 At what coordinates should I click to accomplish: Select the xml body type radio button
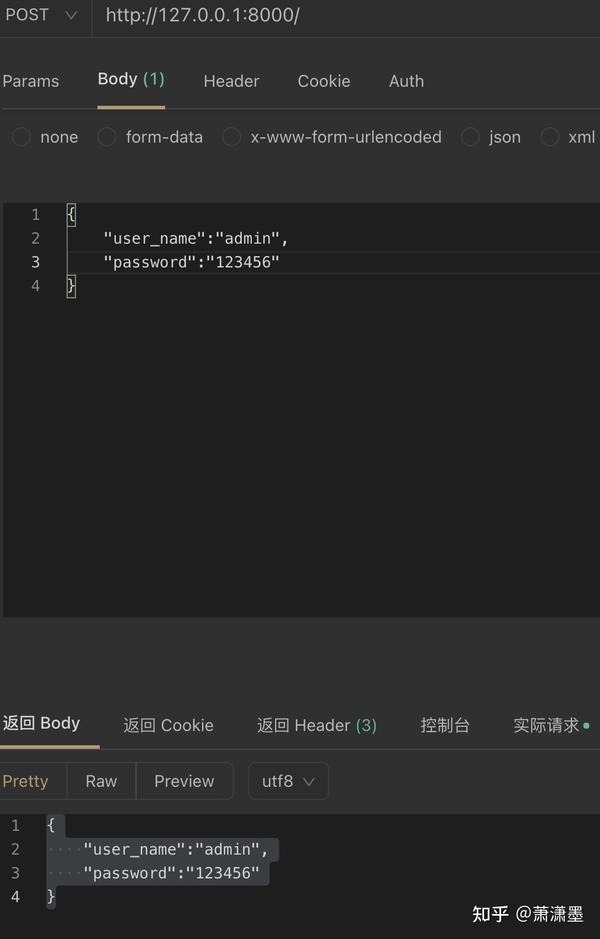550,137
